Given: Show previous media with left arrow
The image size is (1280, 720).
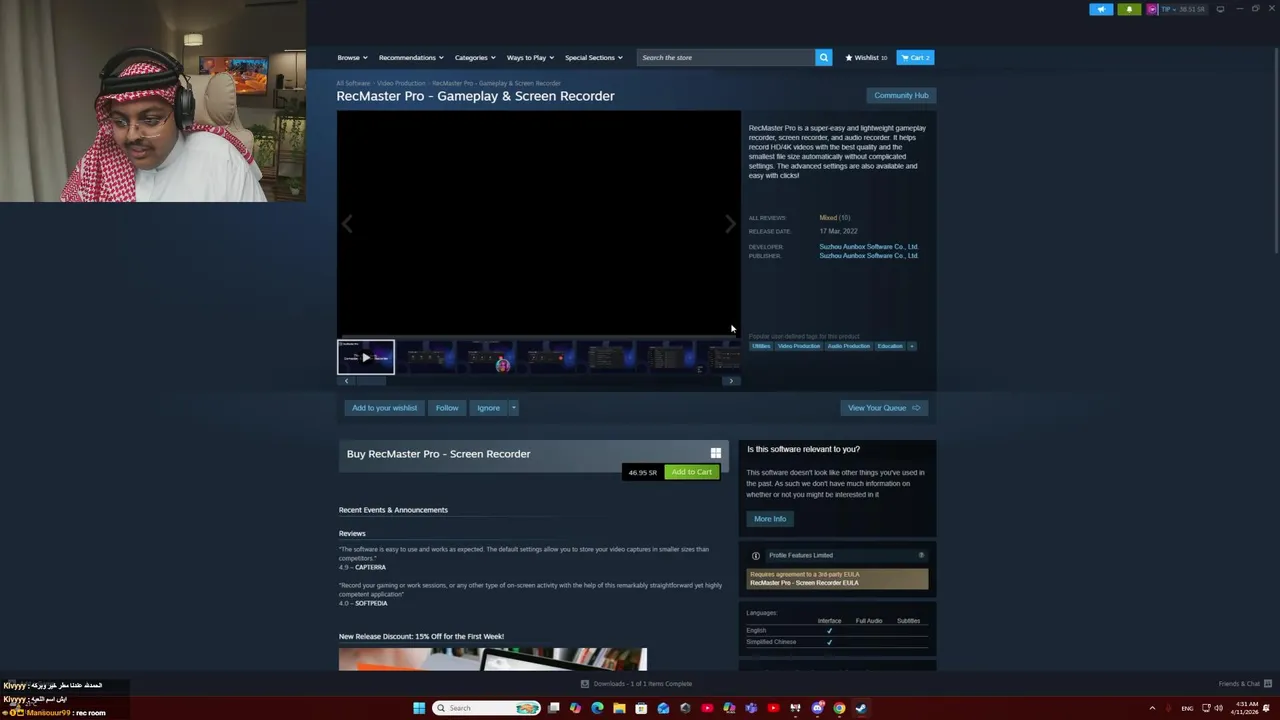Looking at the screenshot, I should tap(347, 224).
